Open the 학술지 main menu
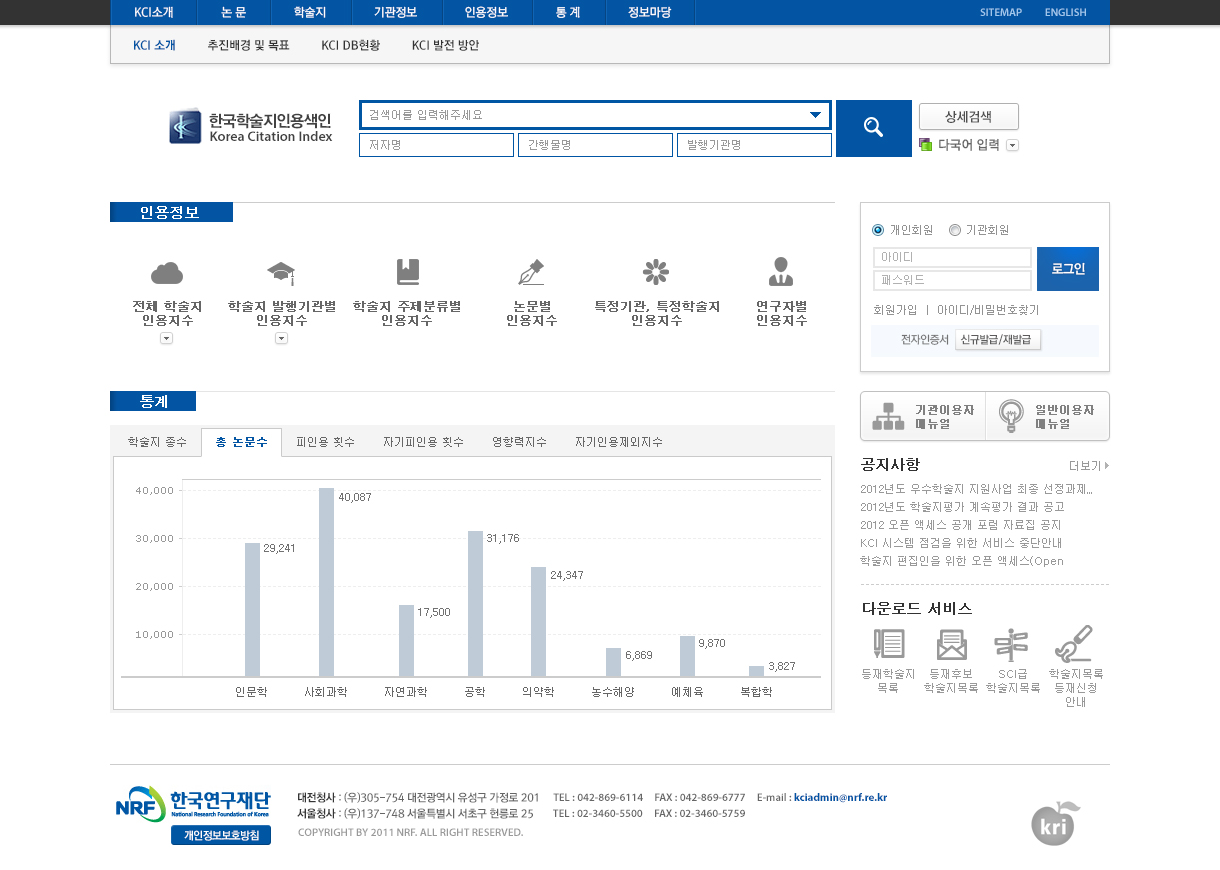The height and width of the screenshot is (870, 1220). click(x=310, y=12)
